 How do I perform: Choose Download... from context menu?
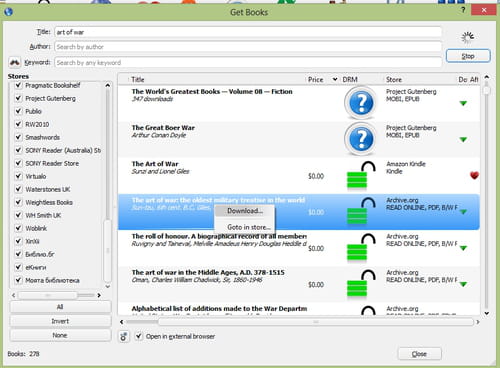point(245,211)
